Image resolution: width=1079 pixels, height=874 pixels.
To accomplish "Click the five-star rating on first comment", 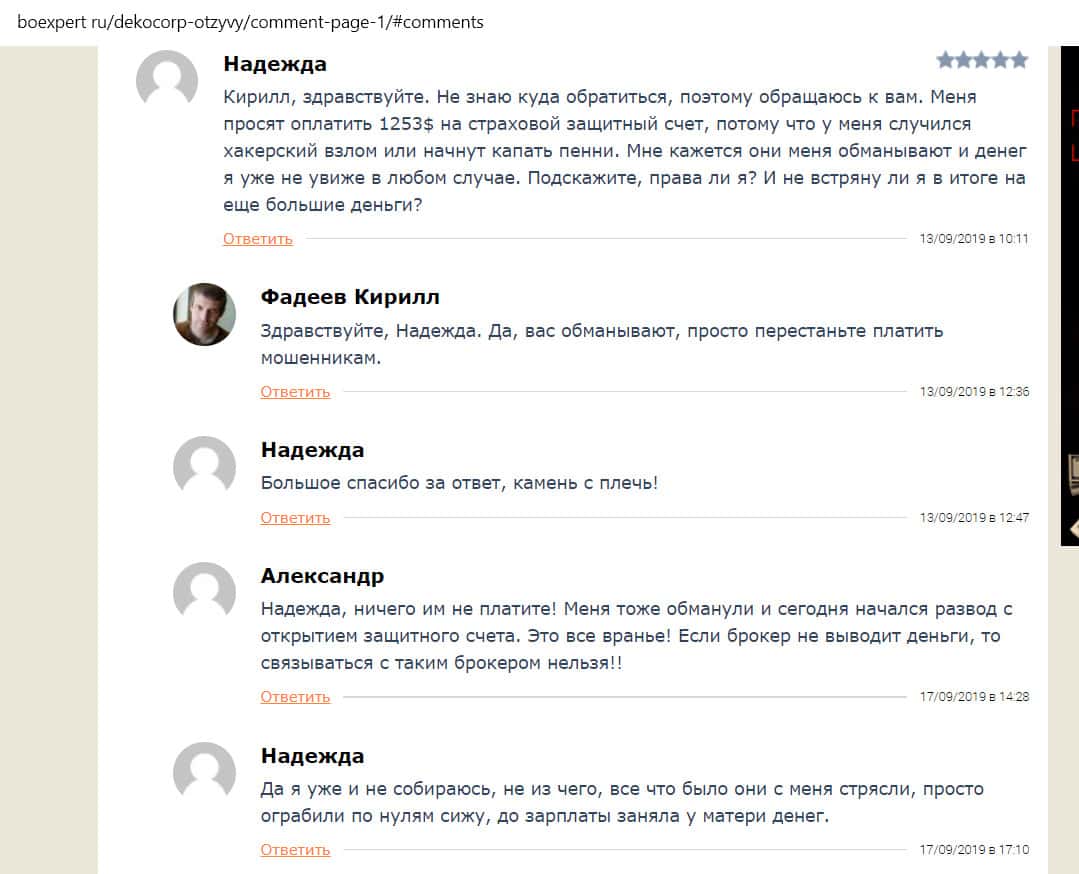I will [x=982, y=61].
